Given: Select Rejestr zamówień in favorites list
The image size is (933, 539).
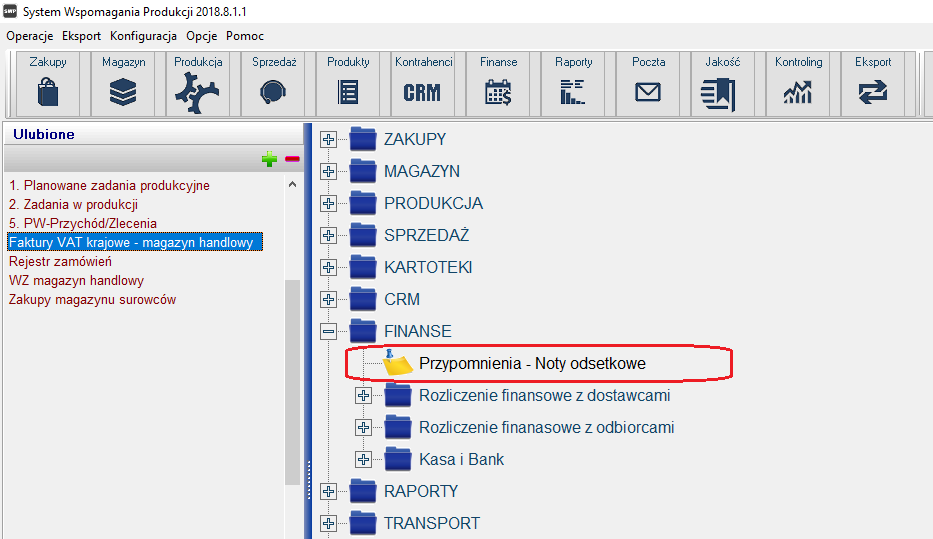Looking at the screenshot, I should click(60, 262).
